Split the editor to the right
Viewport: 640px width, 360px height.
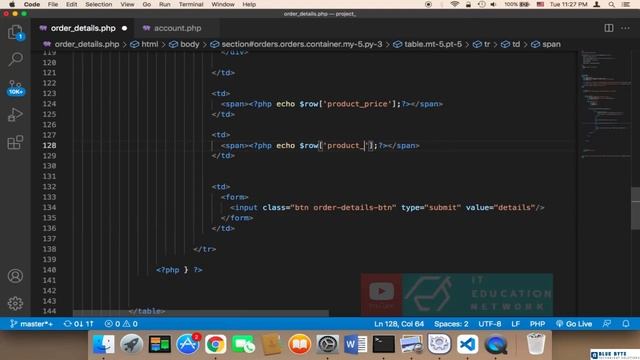(x=609, y=28)
